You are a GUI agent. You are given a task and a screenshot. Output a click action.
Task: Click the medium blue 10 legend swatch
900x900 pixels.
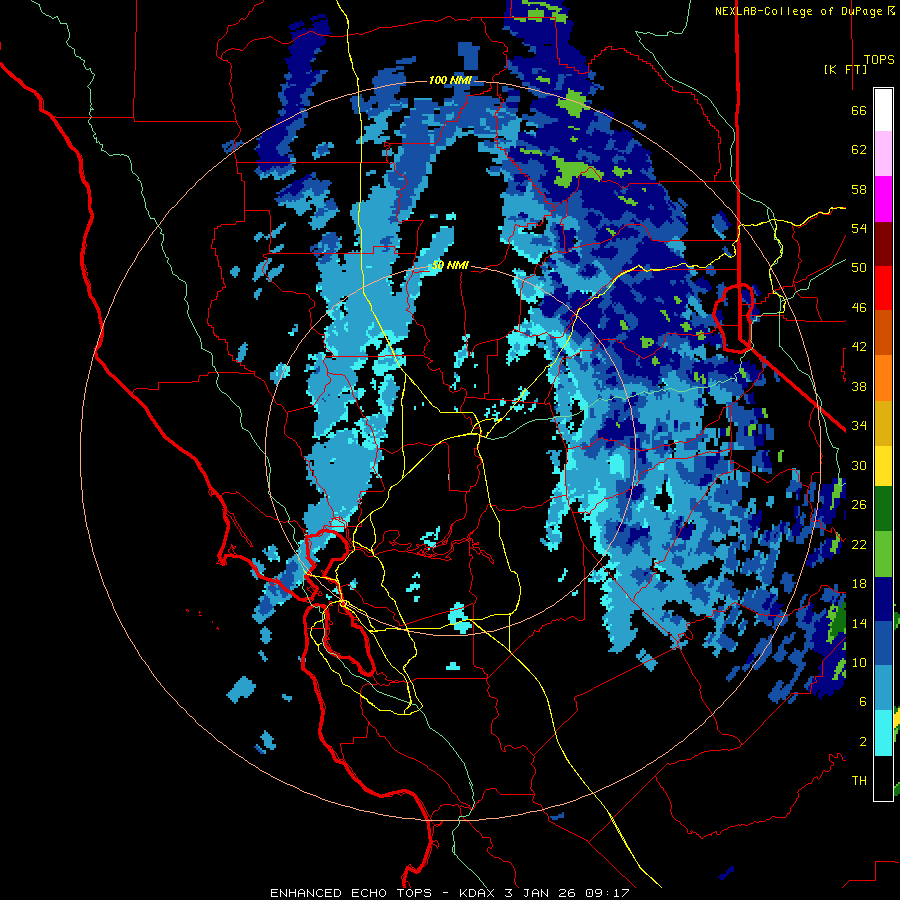[x=883, y=643]
